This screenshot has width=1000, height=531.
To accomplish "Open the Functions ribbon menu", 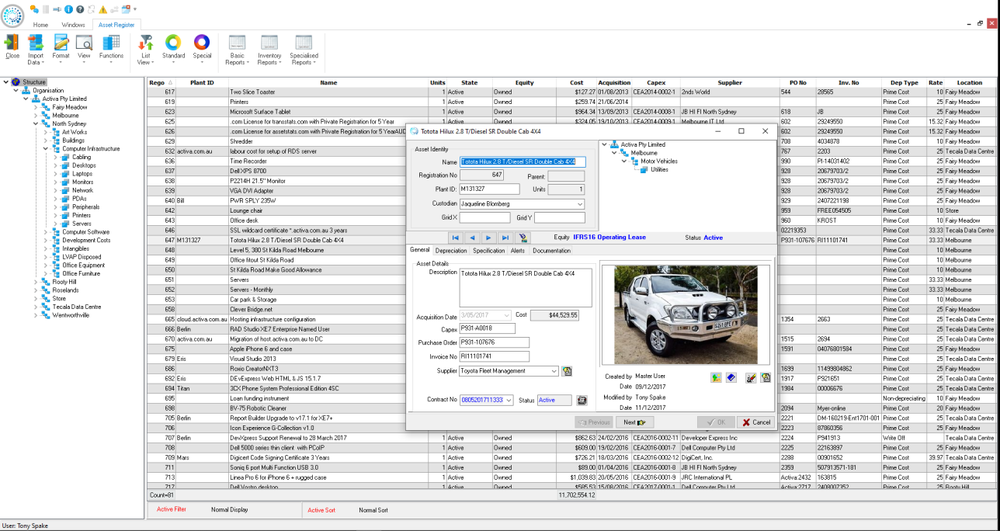I will pos(111,50).
